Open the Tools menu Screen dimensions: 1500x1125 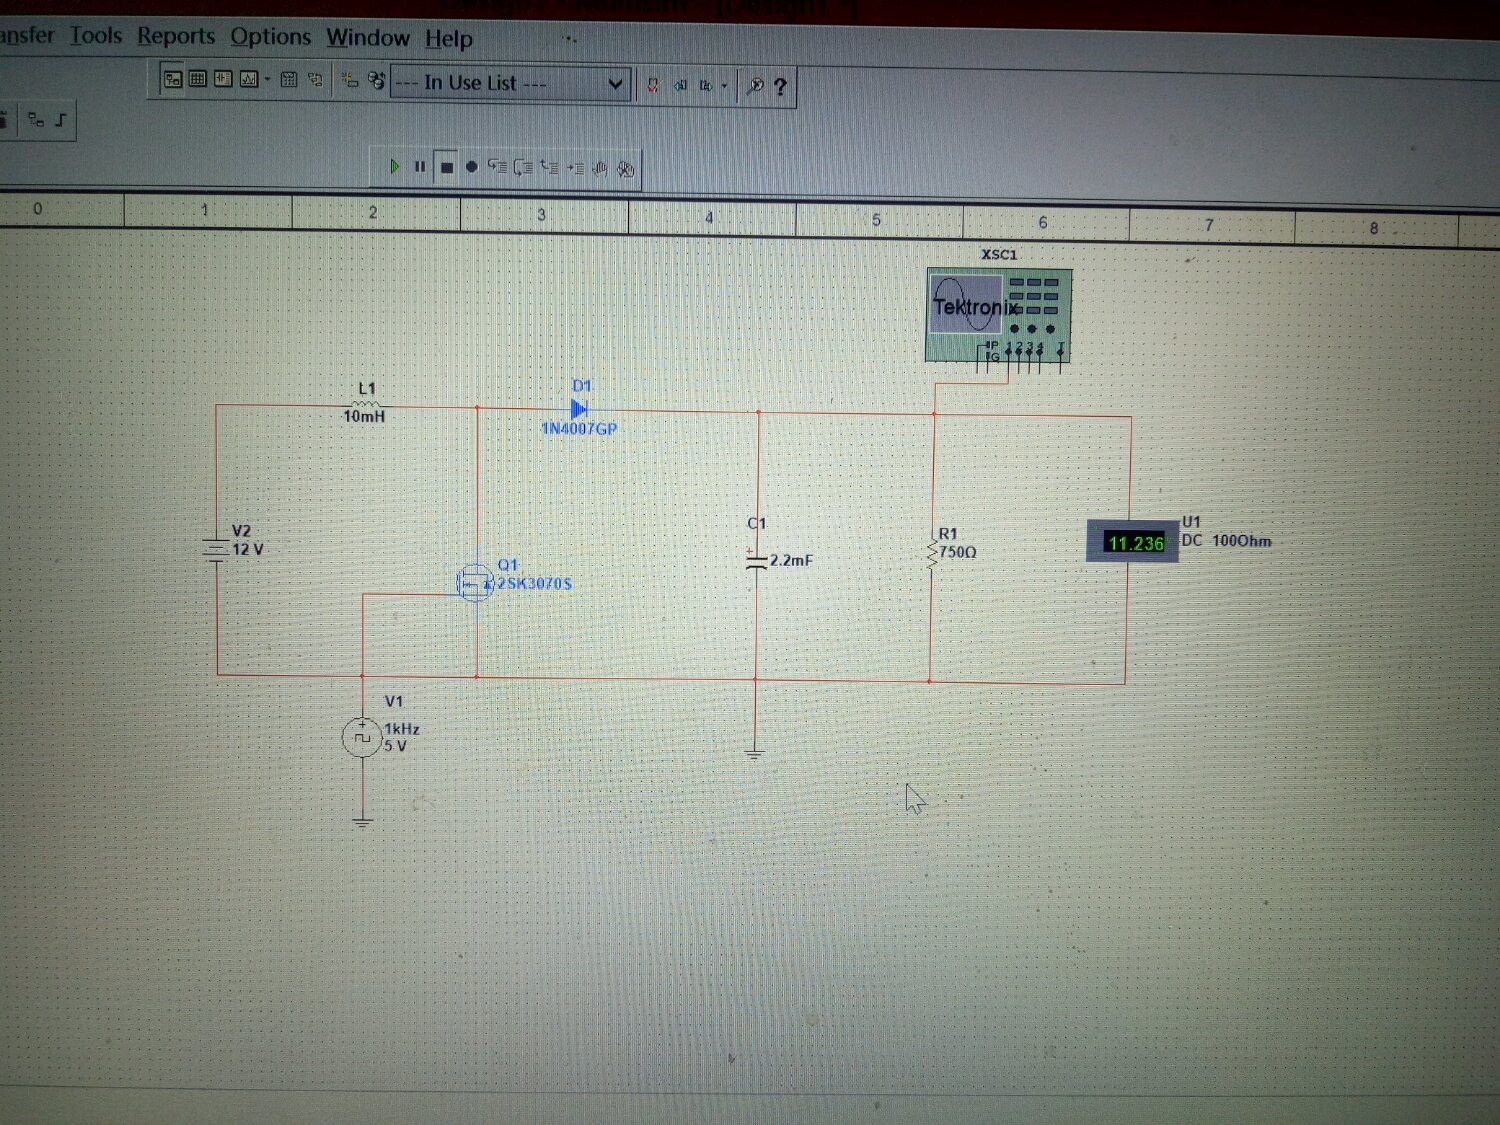point(96,35)
